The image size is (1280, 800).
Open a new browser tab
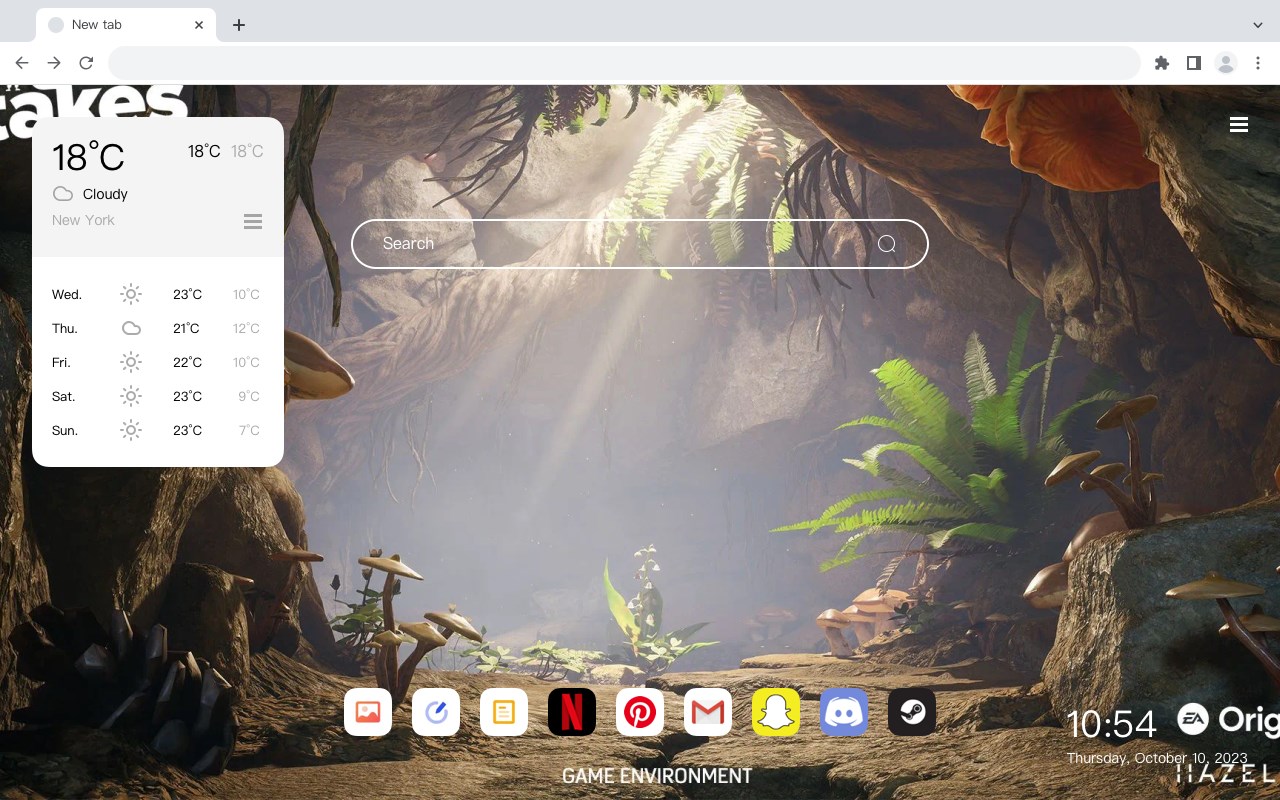(x=238, y=25)
